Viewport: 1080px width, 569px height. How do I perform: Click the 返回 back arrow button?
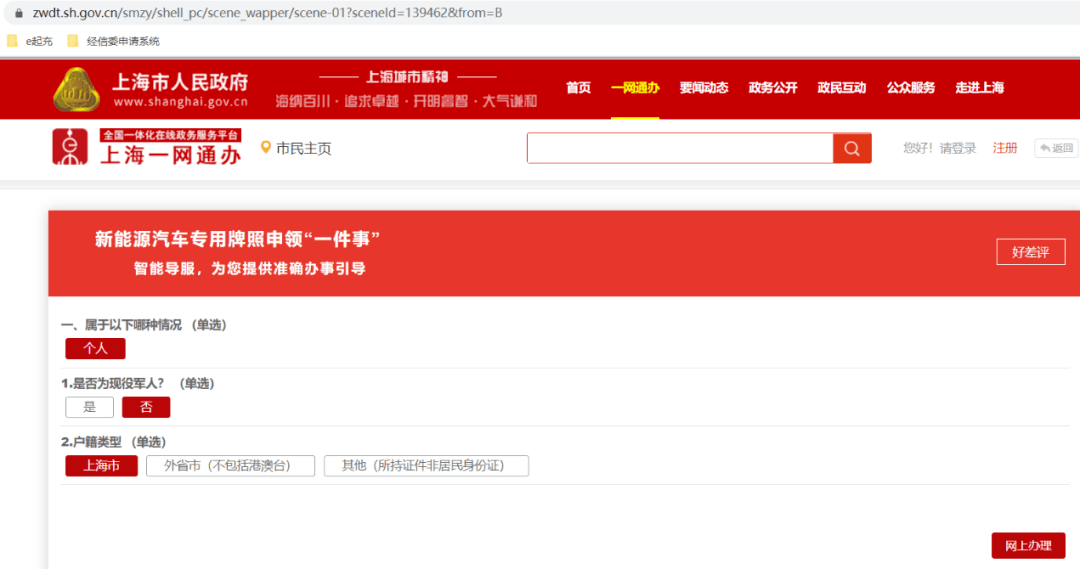coord(1056,148)
